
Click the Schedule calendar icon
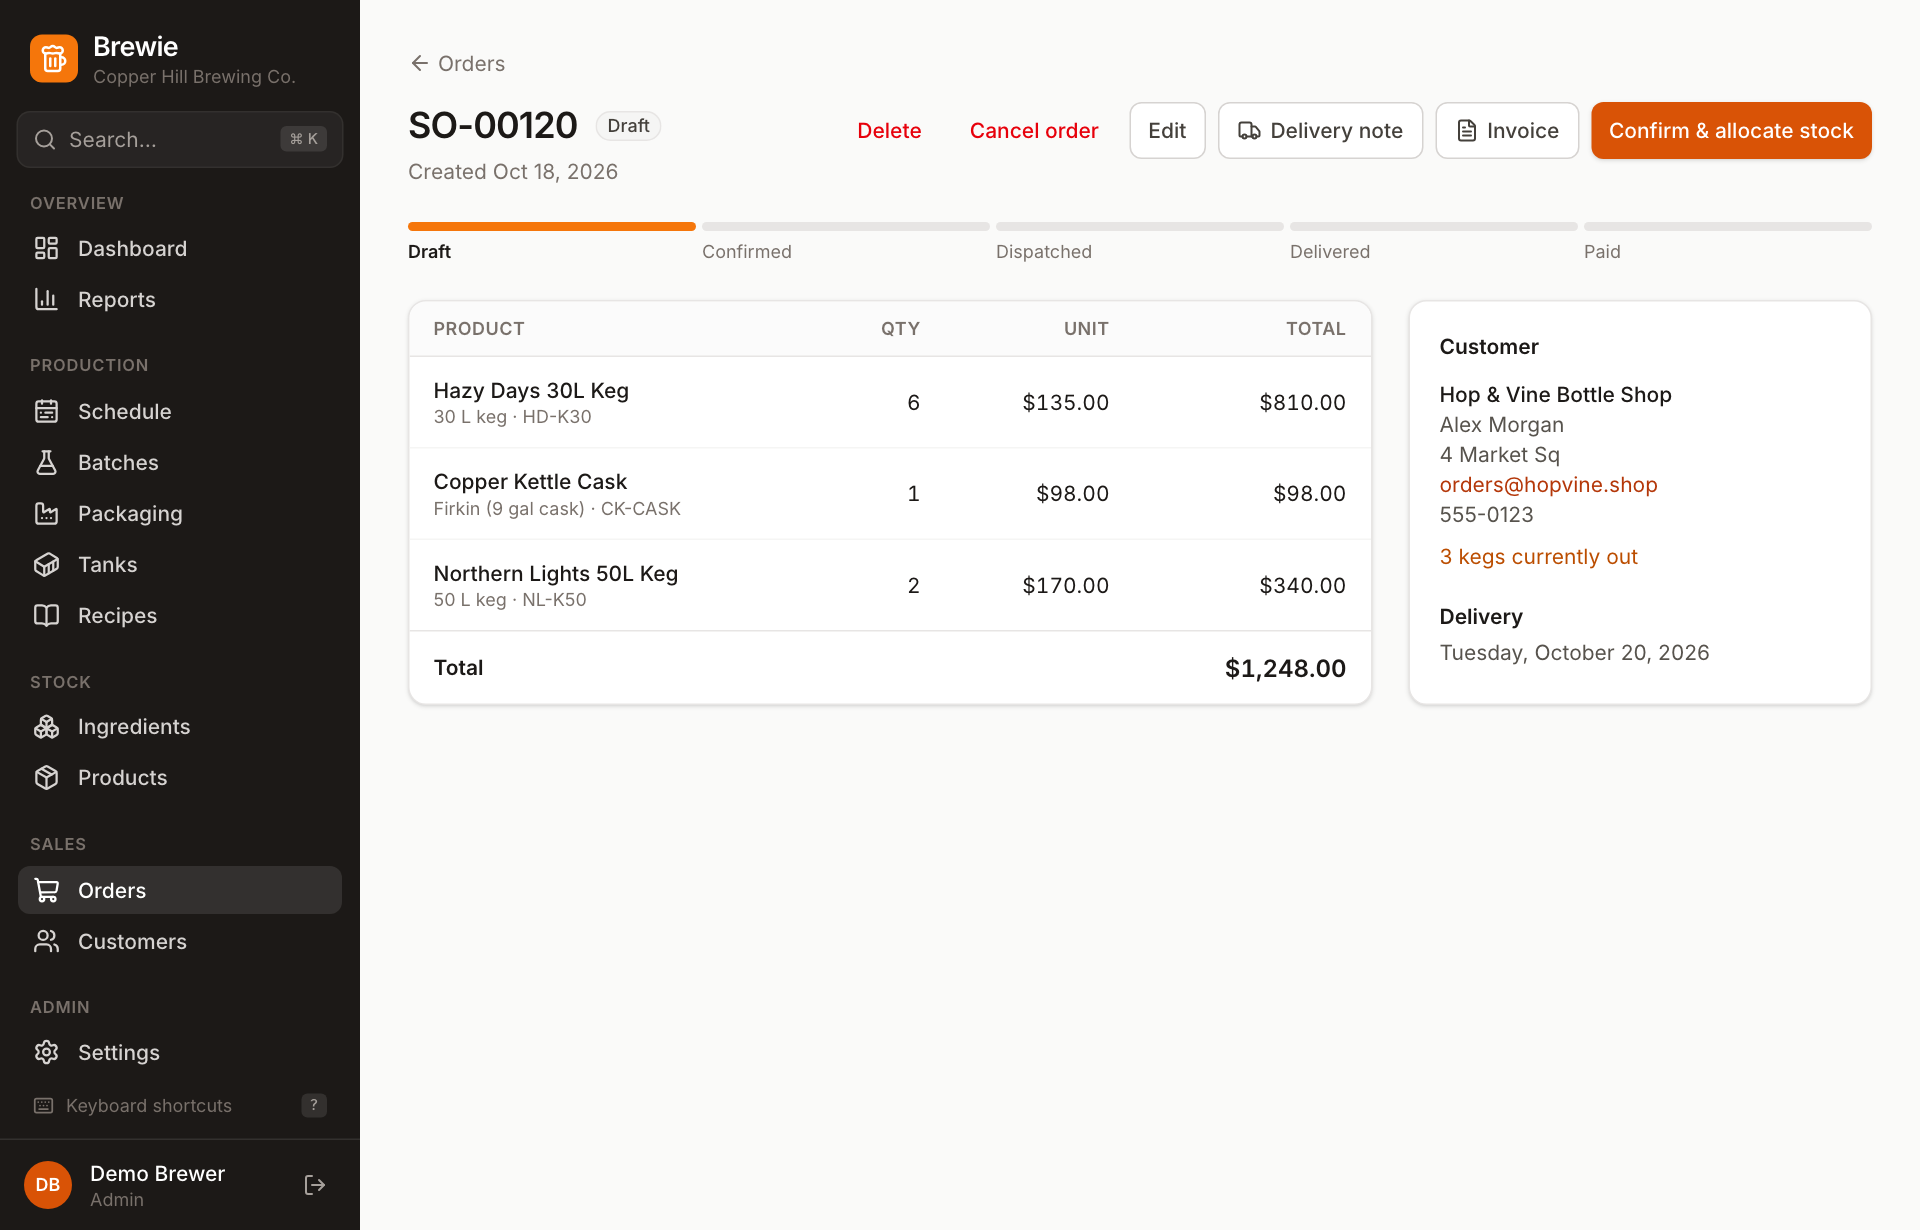pos(47,411)
